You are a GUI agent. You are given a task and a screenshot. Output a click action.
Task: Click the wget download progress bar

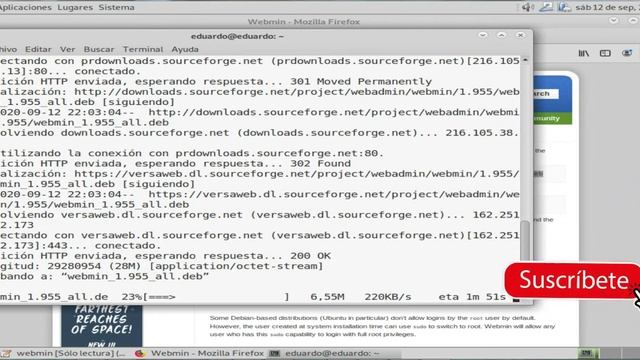216,297
